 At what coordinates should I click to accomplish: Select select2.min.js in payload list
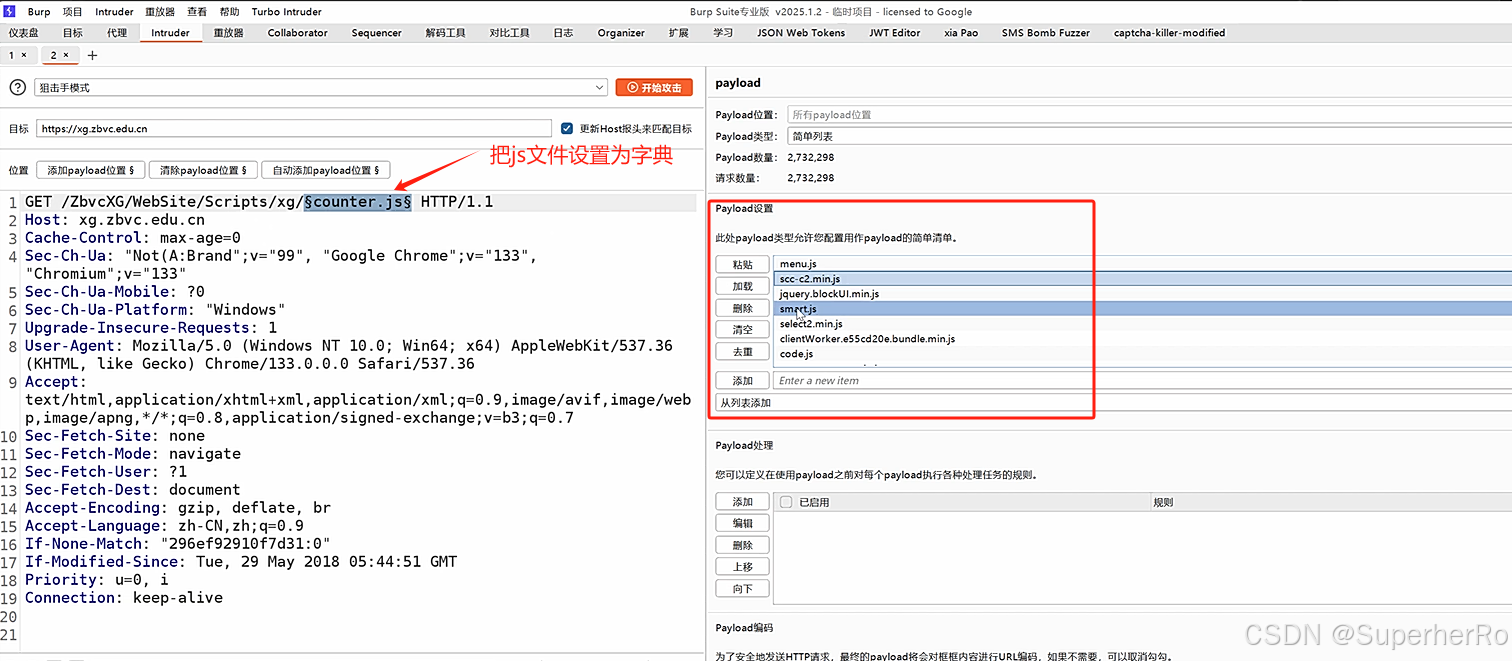(x=1143, y=324)
